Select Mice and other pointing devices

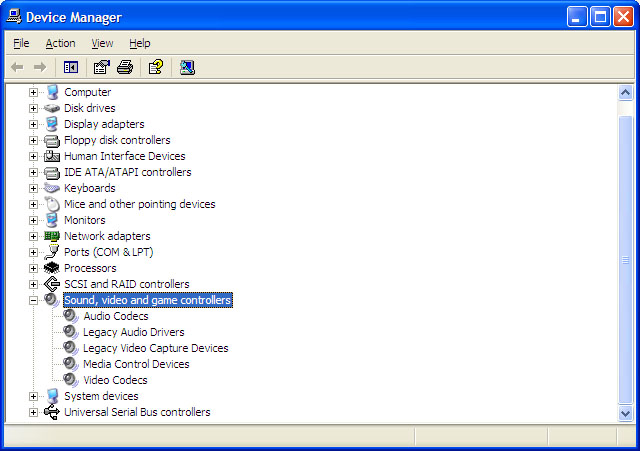pos(140,204)
